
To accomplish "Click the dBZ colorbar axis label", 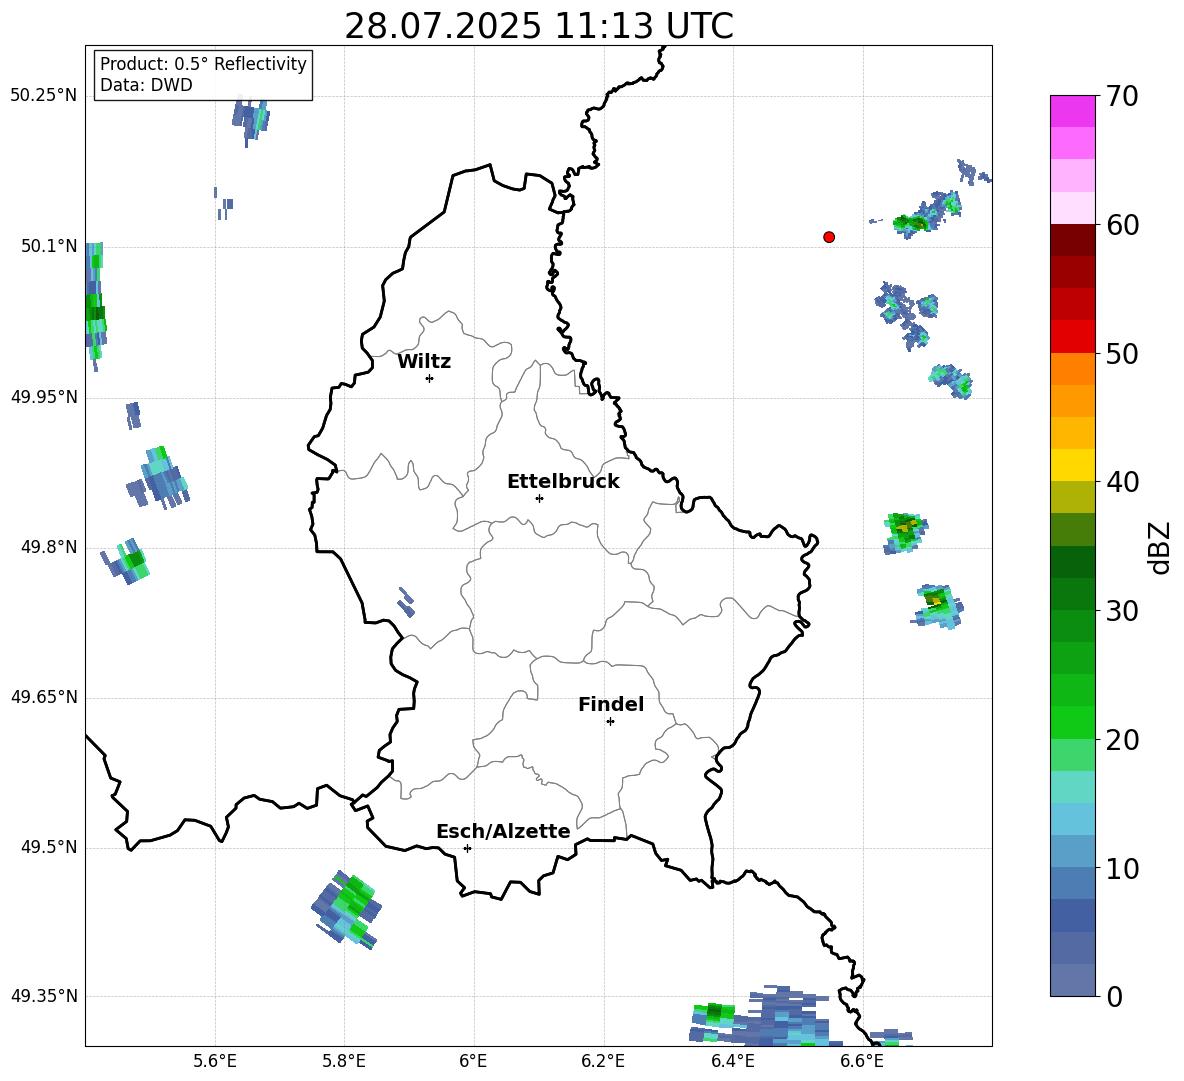I will [x=1159, y=547].
